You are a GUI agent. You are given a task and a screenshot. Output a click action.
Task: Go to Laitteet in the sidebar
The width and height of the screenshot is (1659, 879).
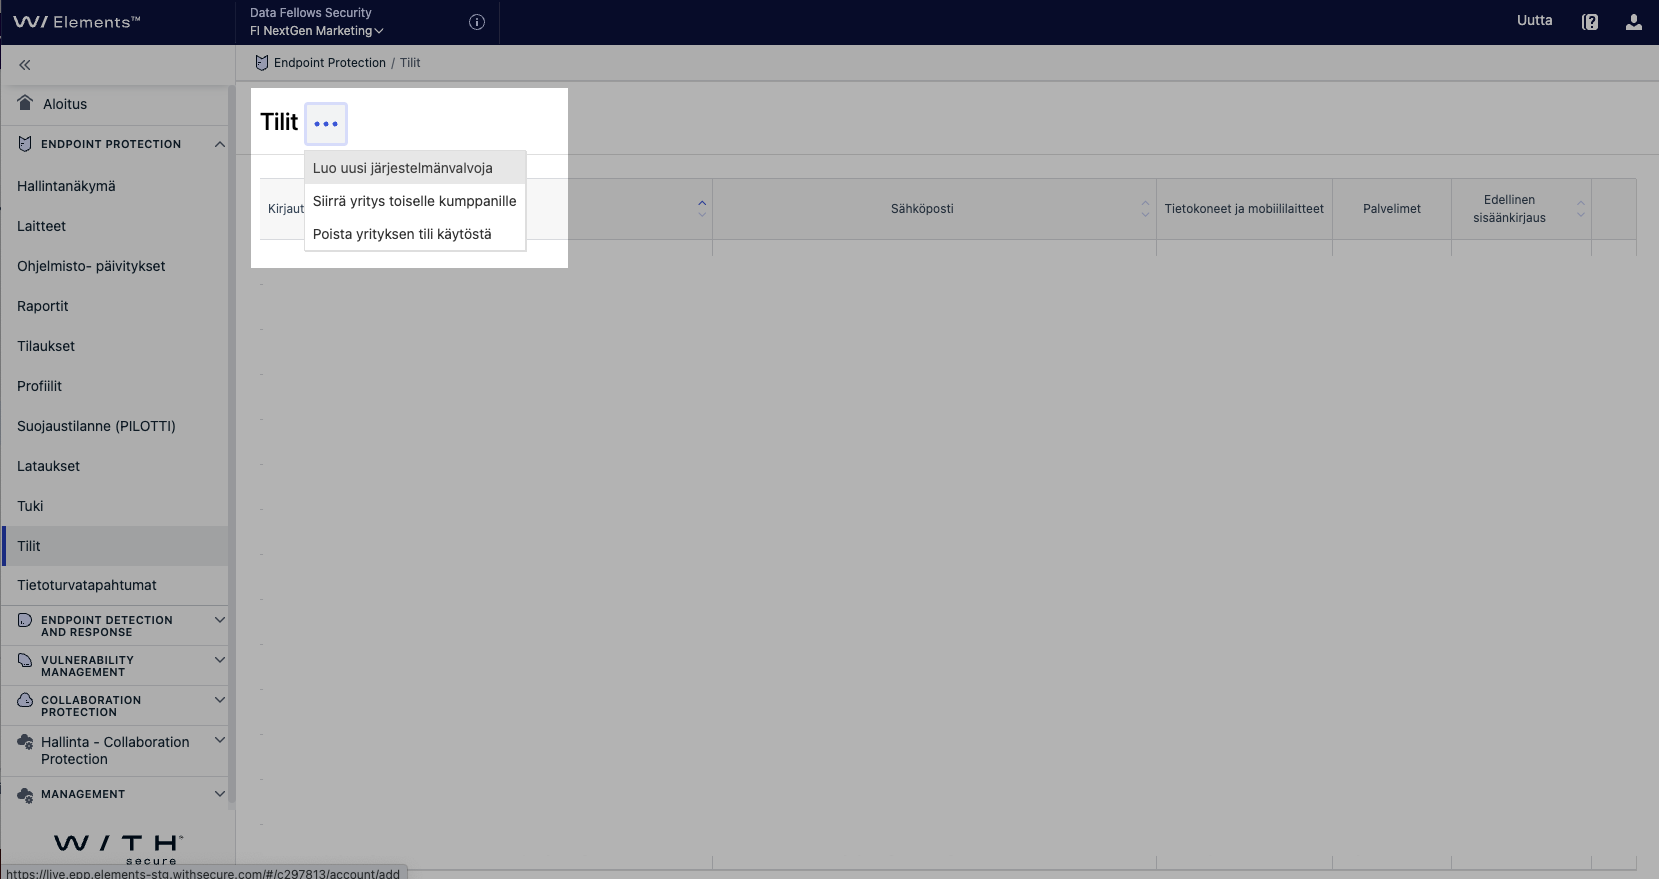[x=42, y=226]
